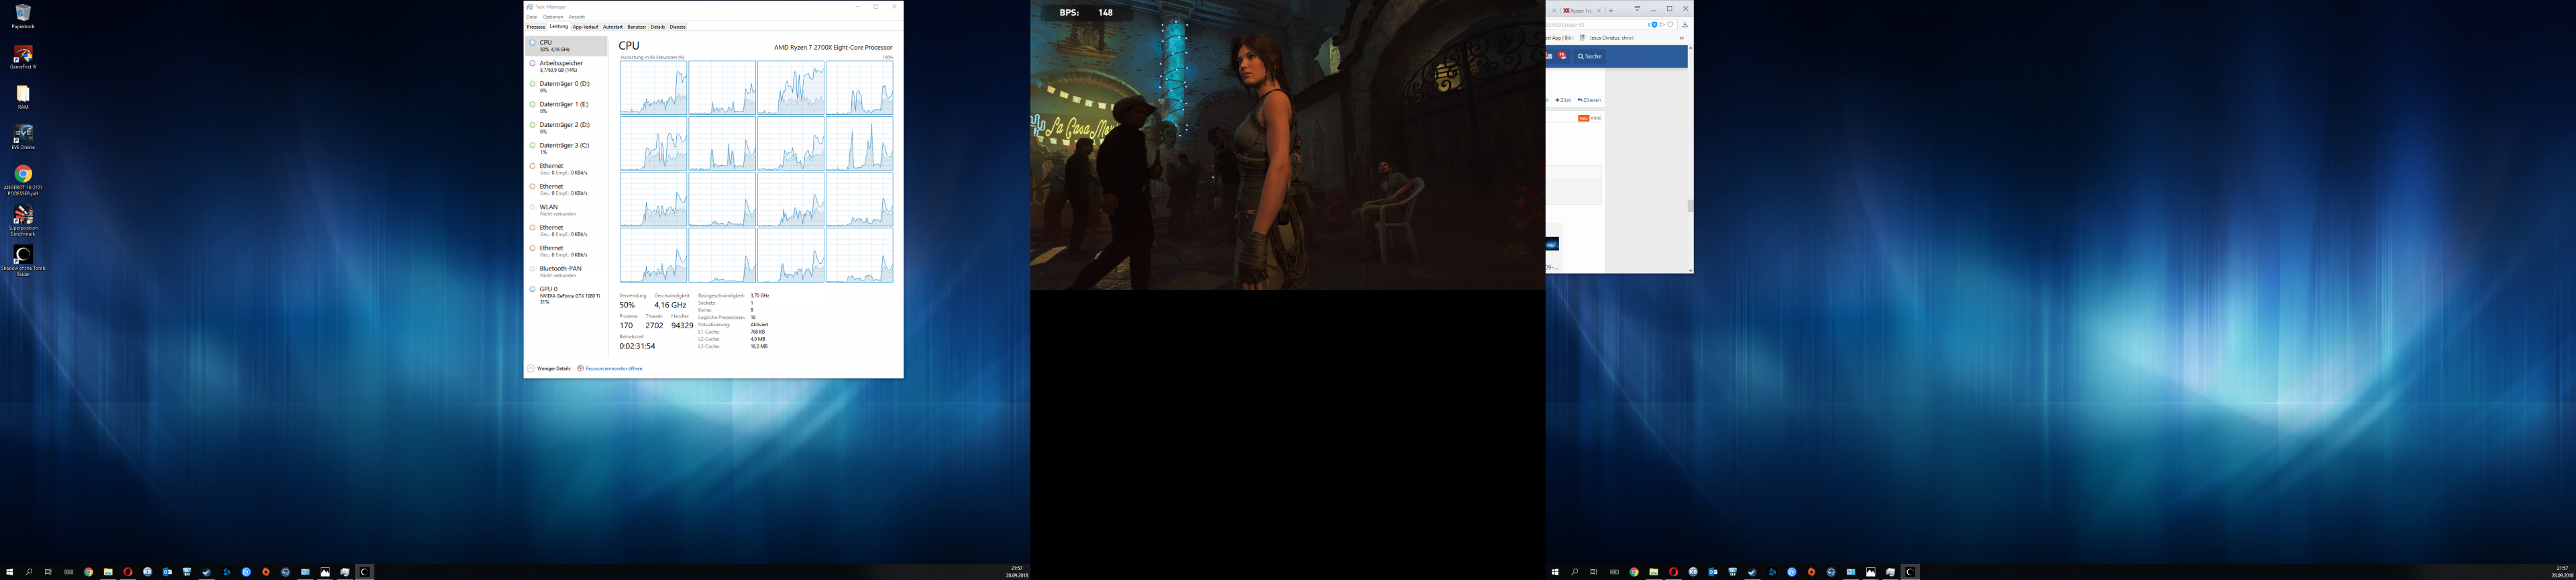
Task: Click Zitieren reply link
Action: 1590,100
